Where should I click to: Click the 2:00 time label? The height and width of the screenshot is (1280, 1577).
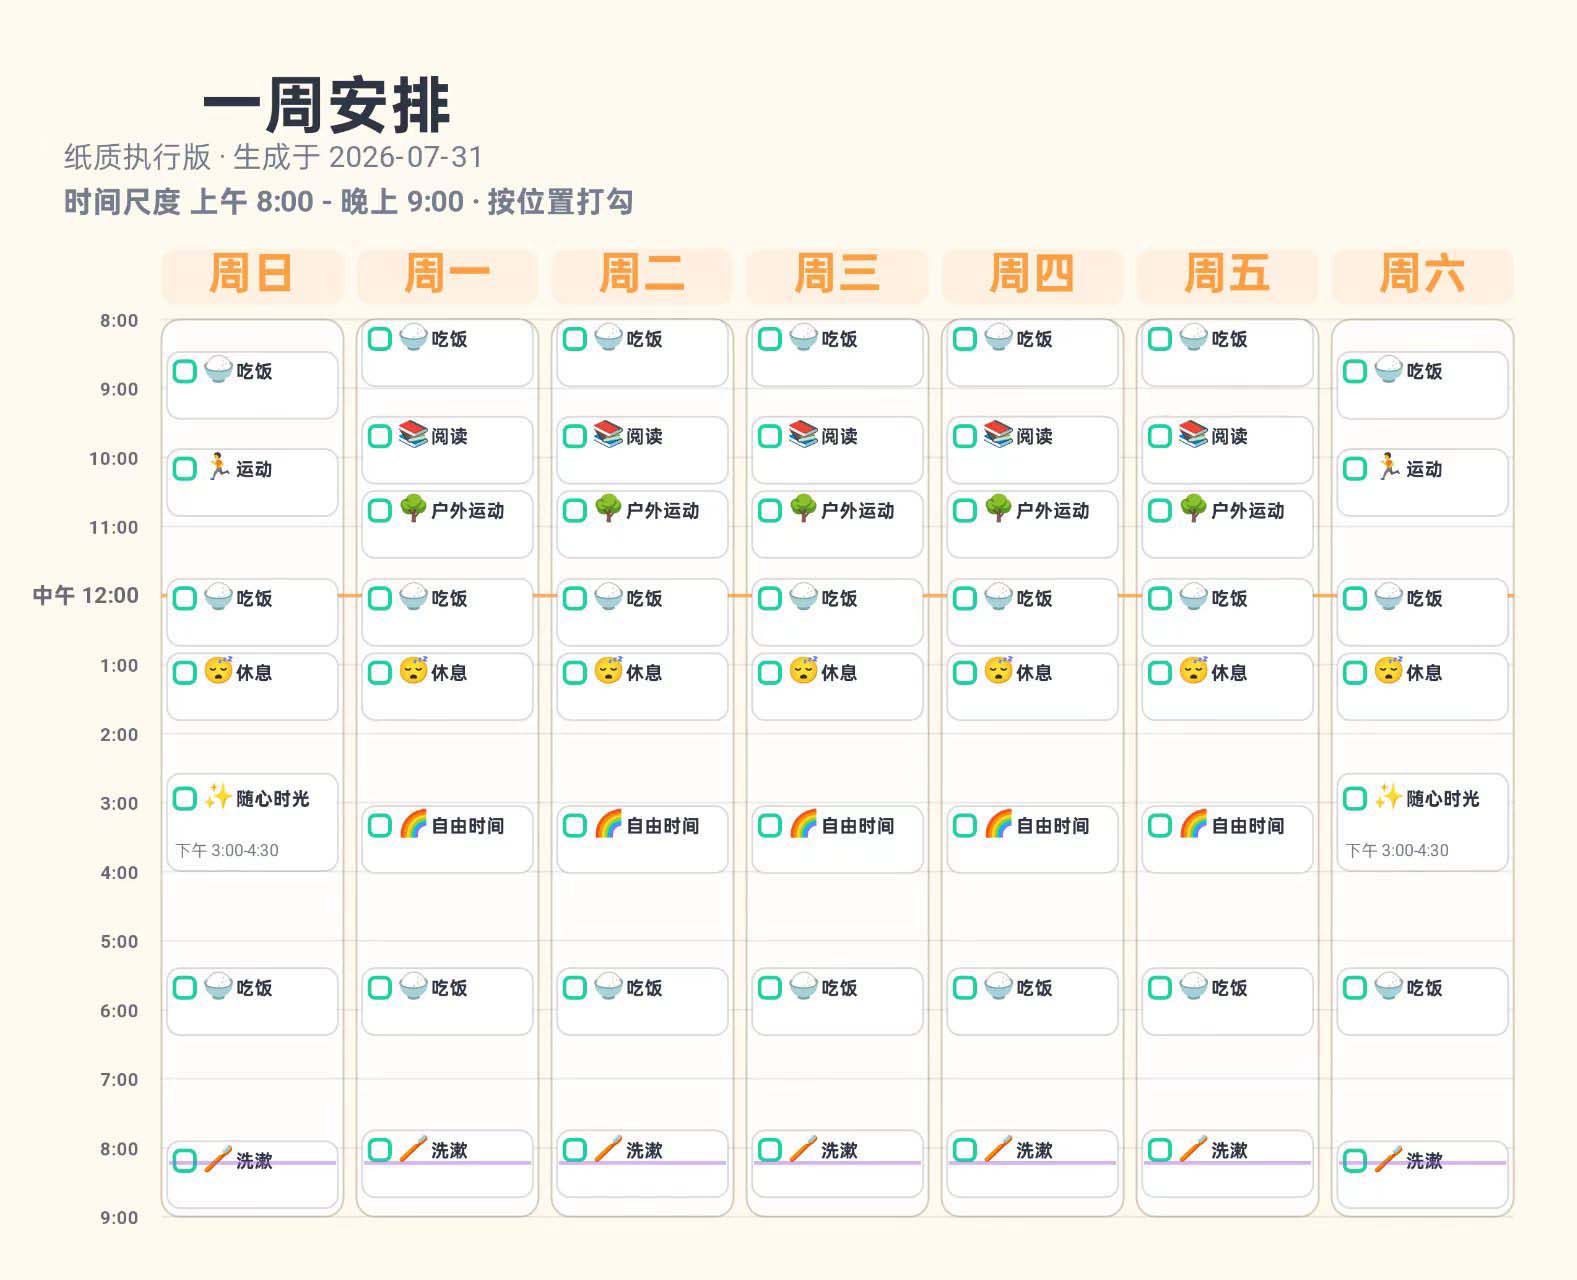click(119, 734)
